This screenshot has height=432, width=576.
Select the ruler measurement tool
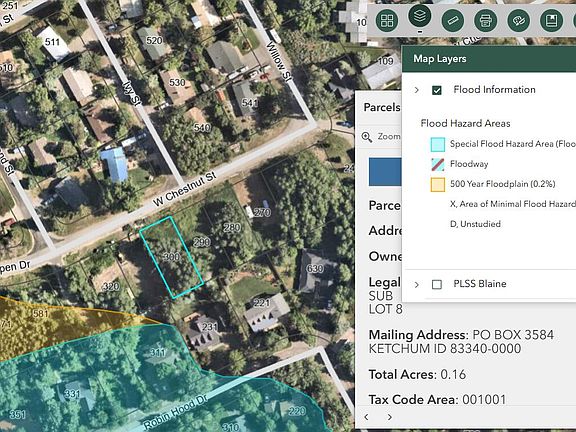pyautogui.click(x=453, y=20)
